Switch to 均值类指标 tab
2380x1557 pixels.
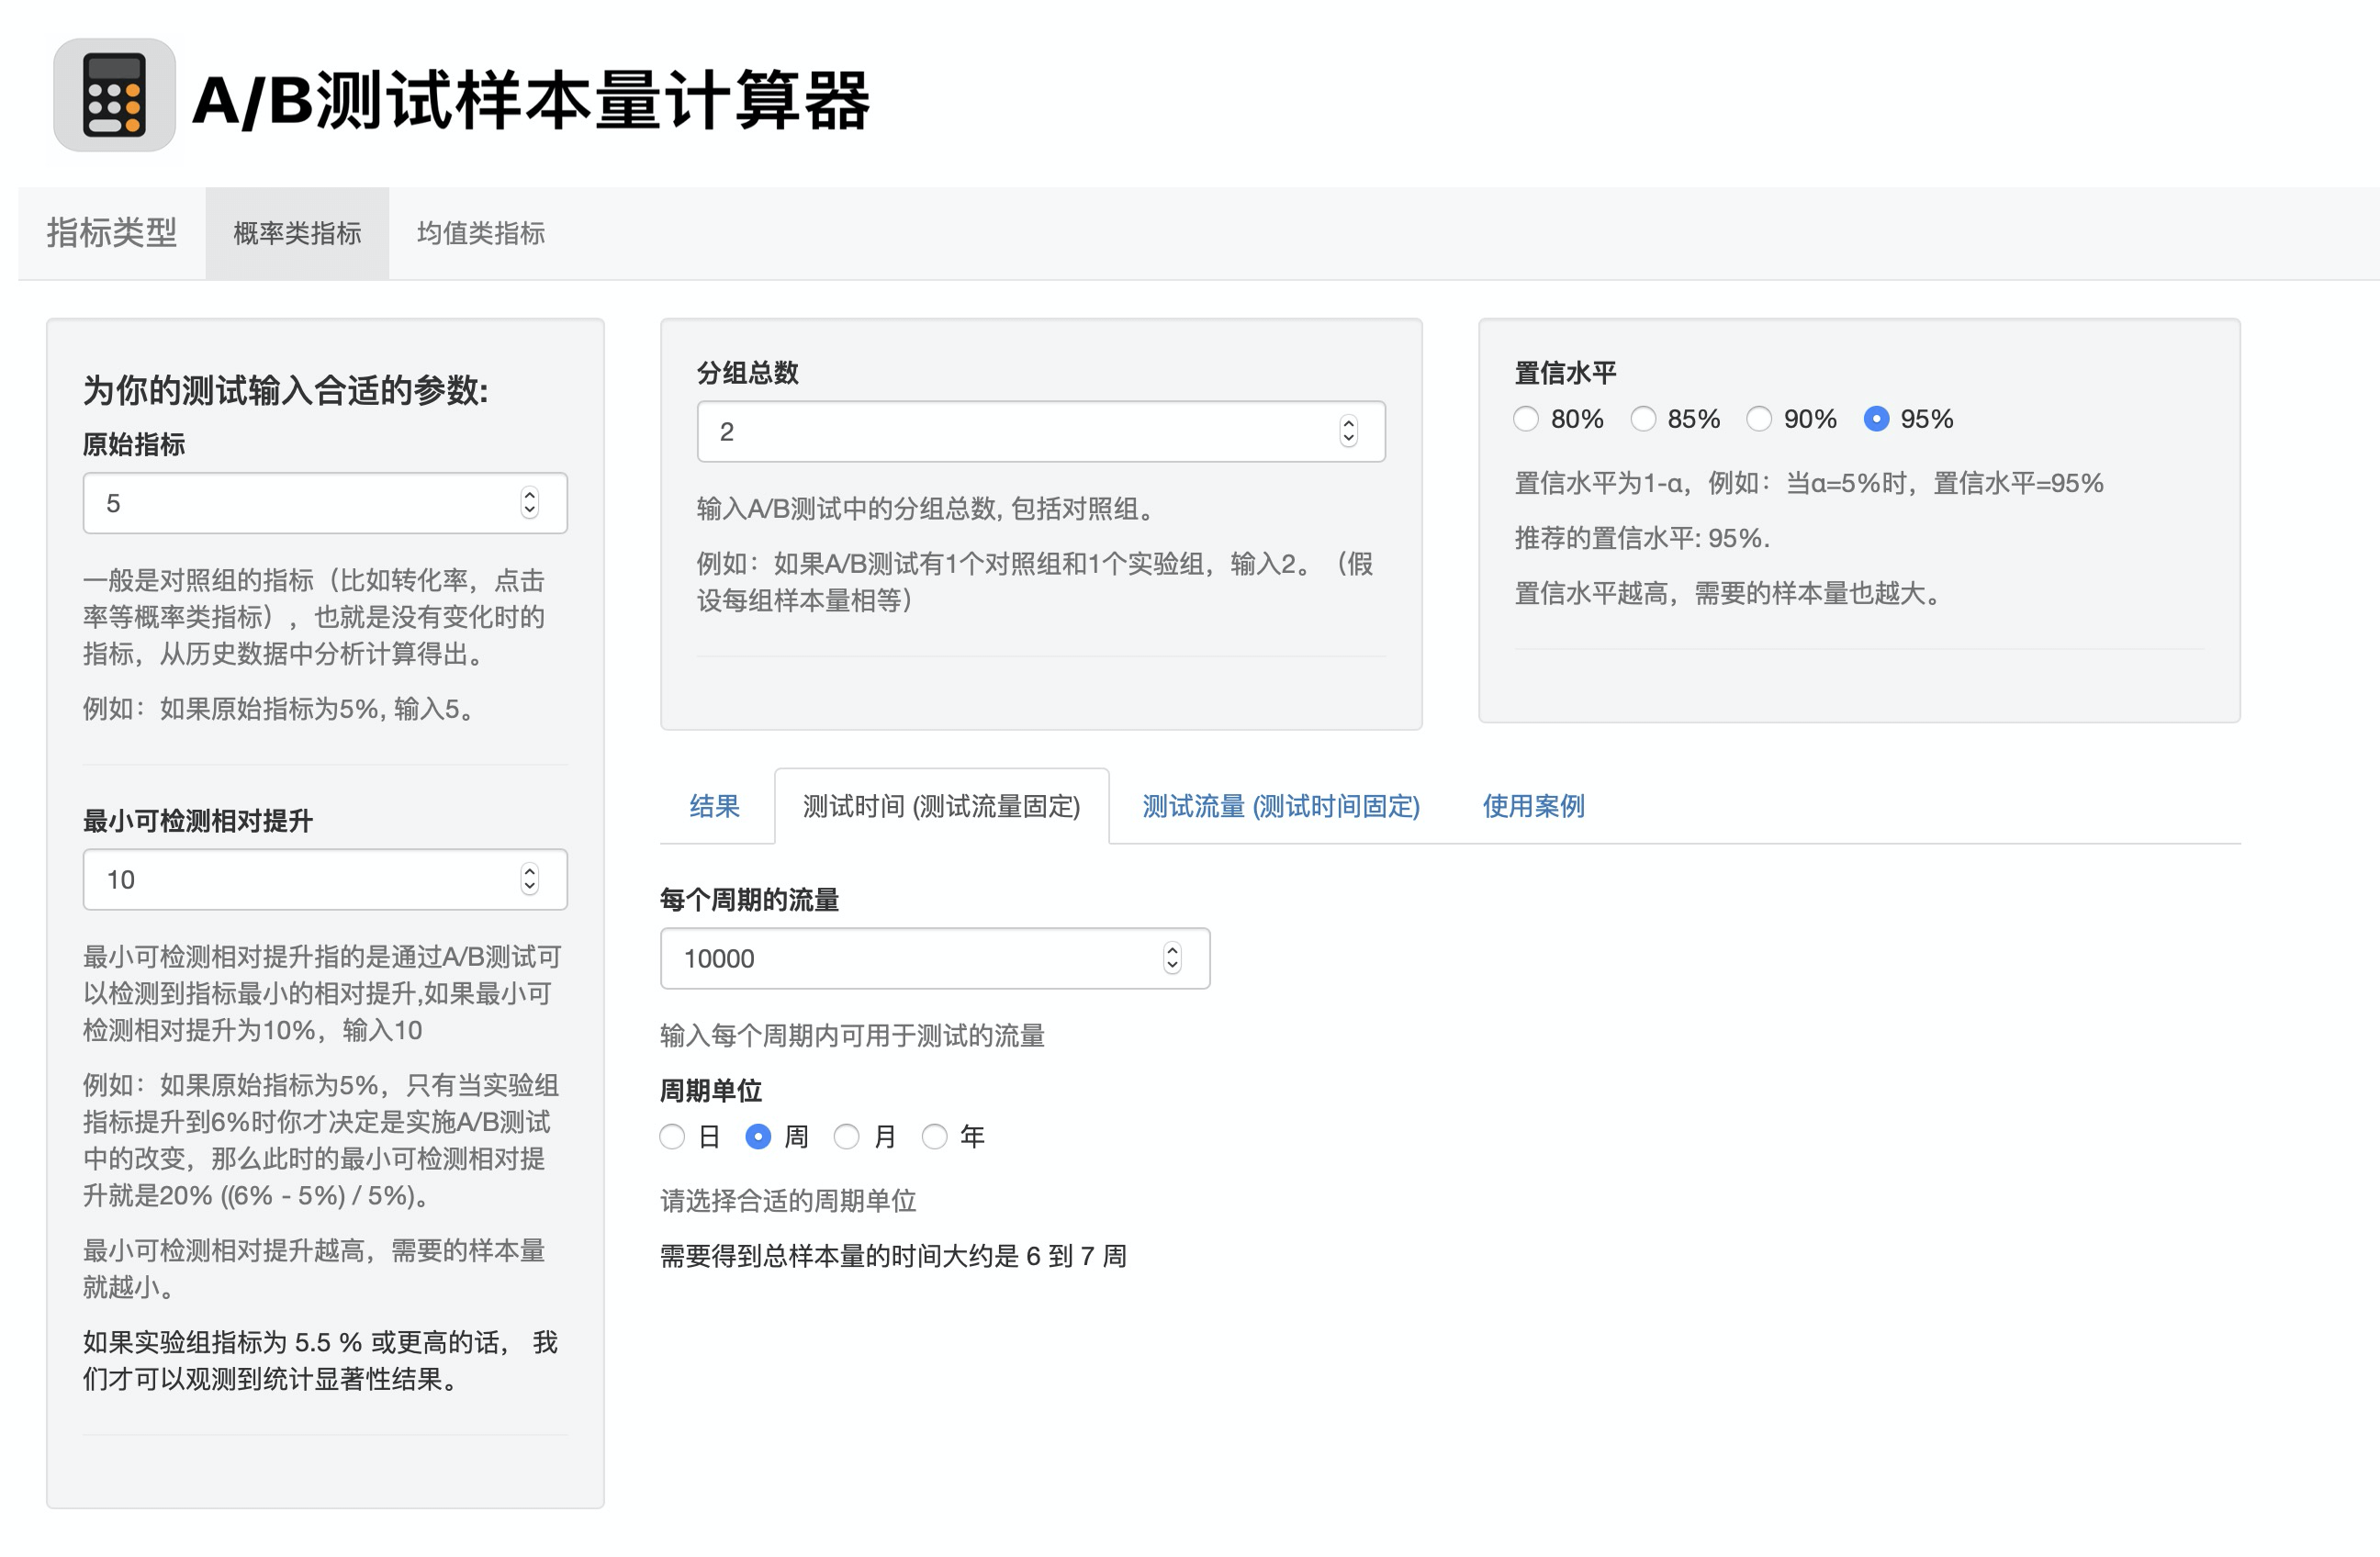[480, 233]
